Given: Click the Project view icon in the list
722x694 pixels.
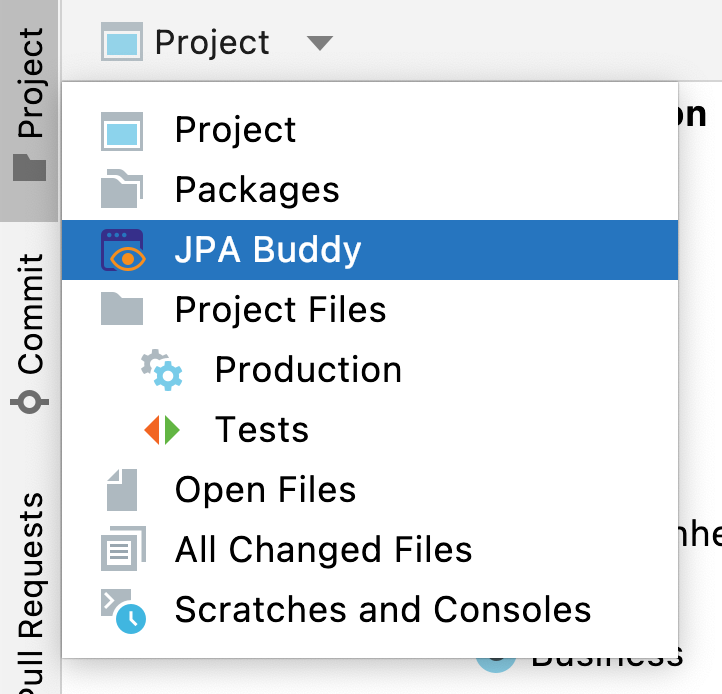Looking at the screenshot, I should [x=122, y=131].
